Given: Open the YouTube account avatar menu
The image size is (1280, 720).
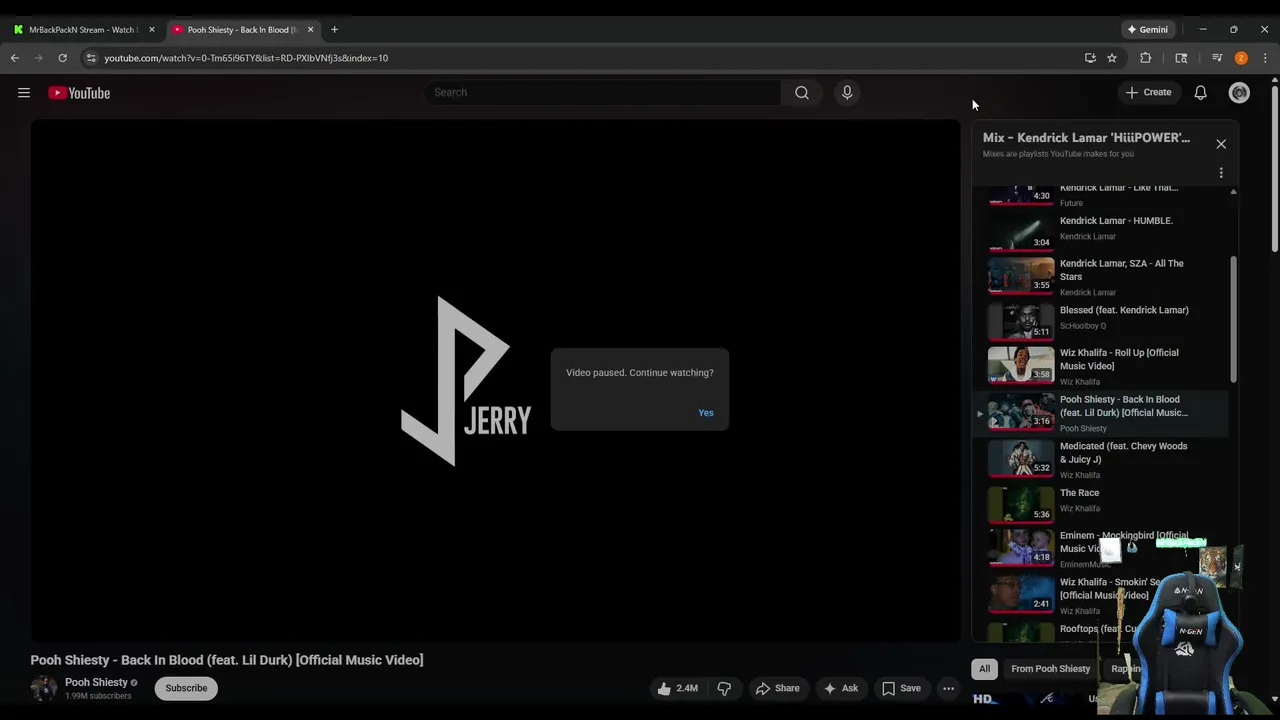Looking at the screenshot, I should (x=1239, y=93).
